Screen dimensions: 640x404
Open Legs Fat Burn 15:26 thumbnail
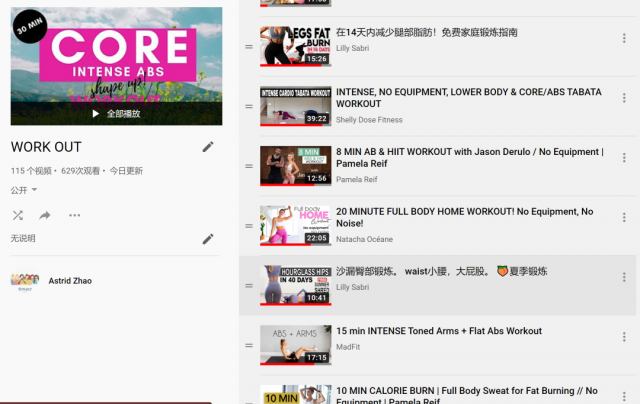(x=296, y=46)
